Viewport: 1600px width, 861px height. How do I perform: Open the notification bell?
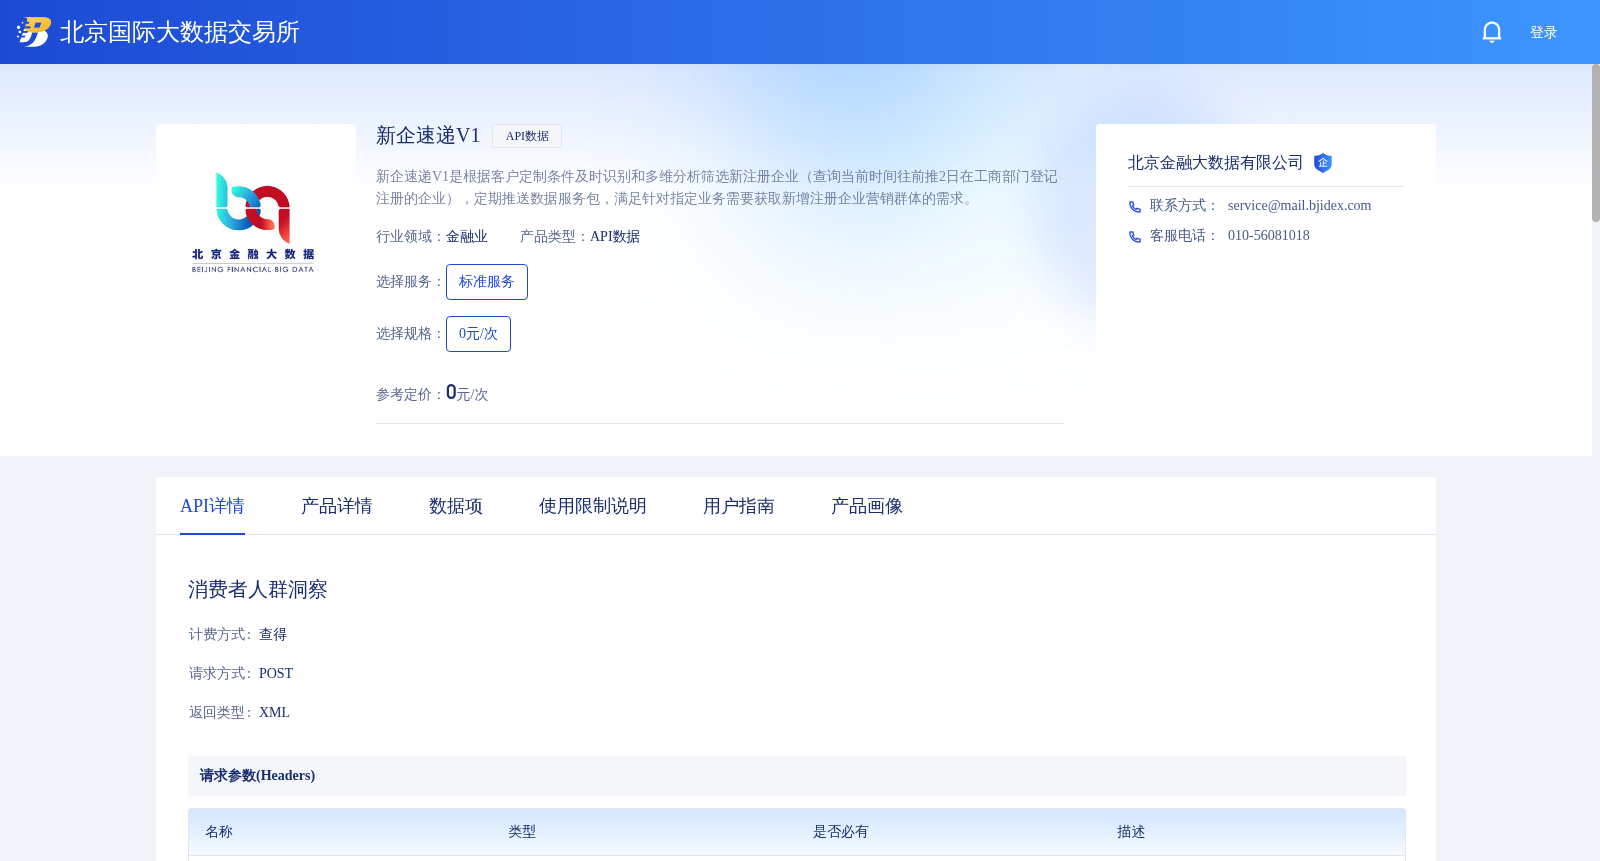coord(1491,32)
